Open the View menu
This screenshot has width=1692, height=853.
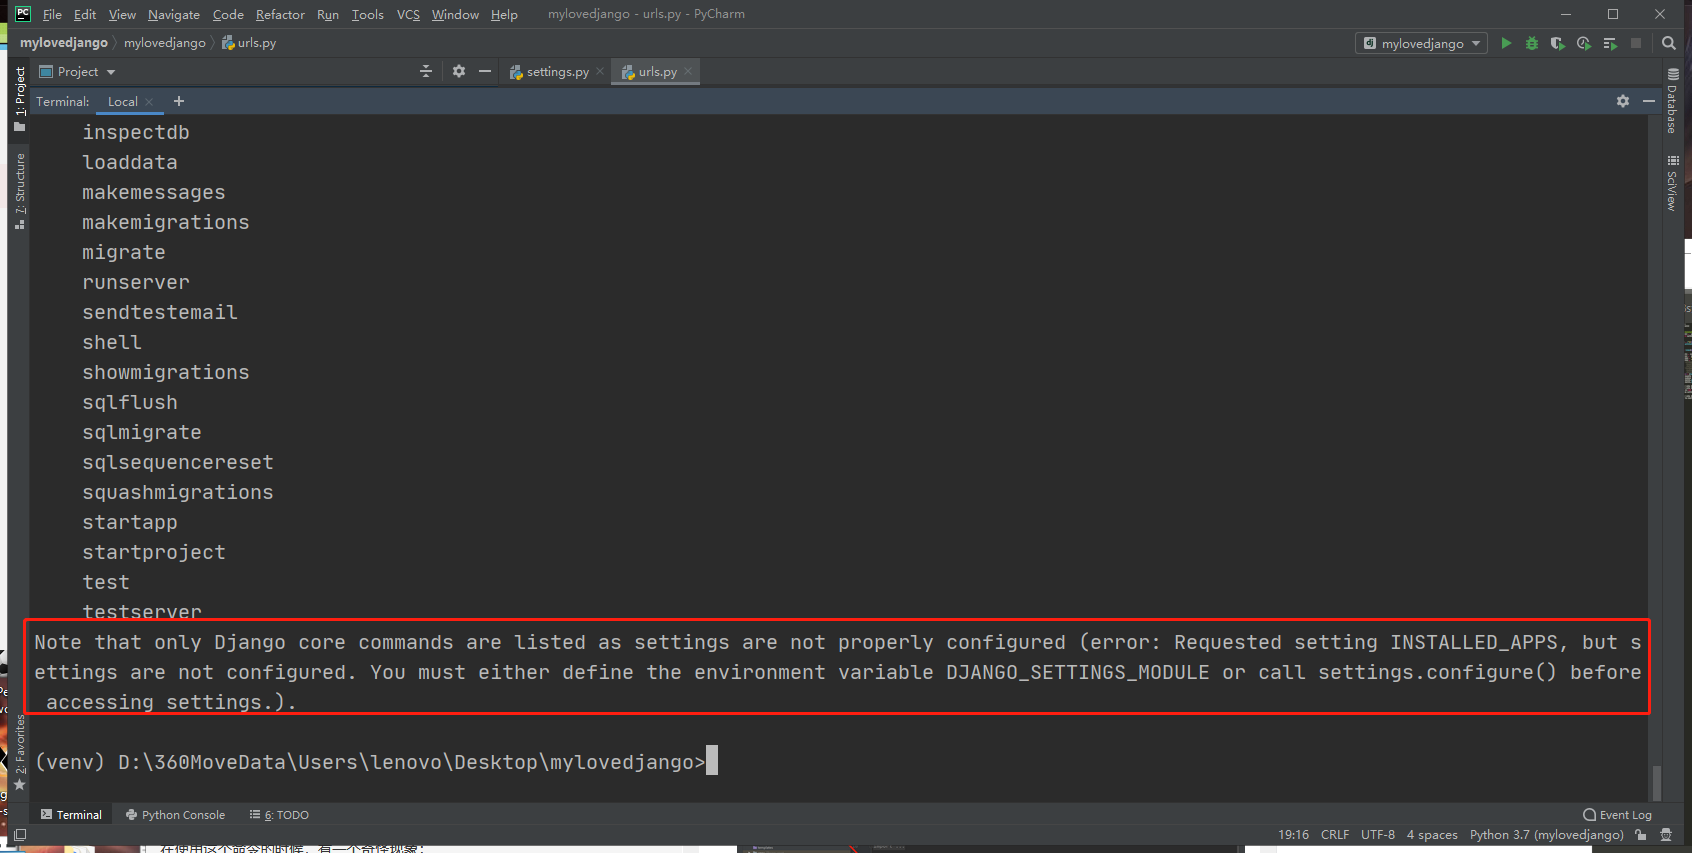coord(122,14)
